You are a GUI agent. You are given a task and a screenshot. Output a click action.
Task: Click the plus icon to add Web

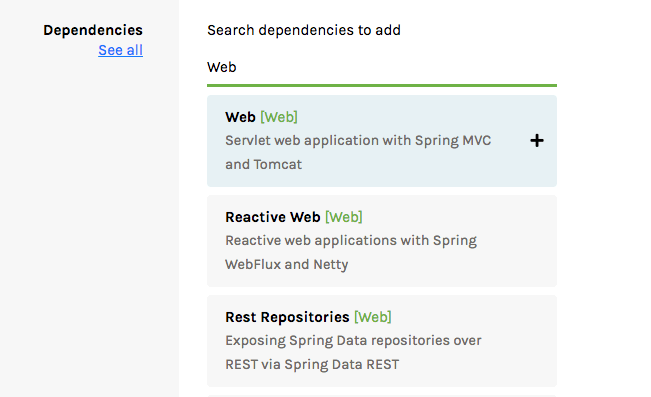pos(537,140)
